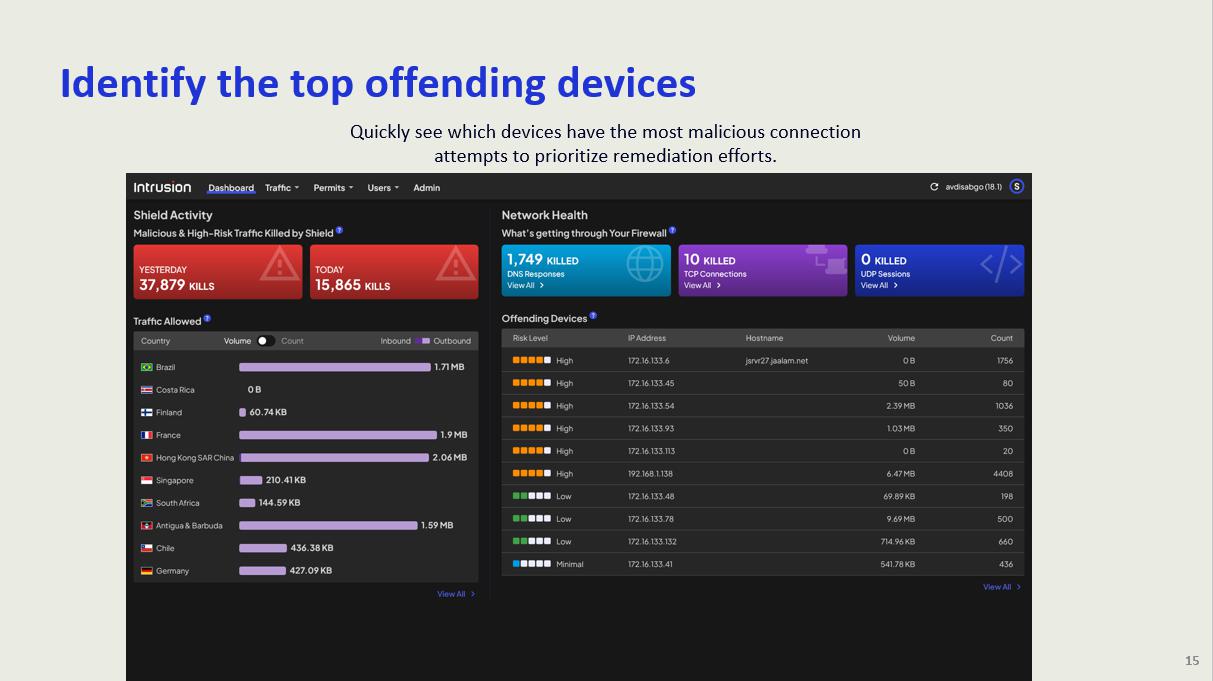Screen dimensions: 1213x681
Task: Click the Inbound/Outbound legend color swatch
Action: point(423,341)
